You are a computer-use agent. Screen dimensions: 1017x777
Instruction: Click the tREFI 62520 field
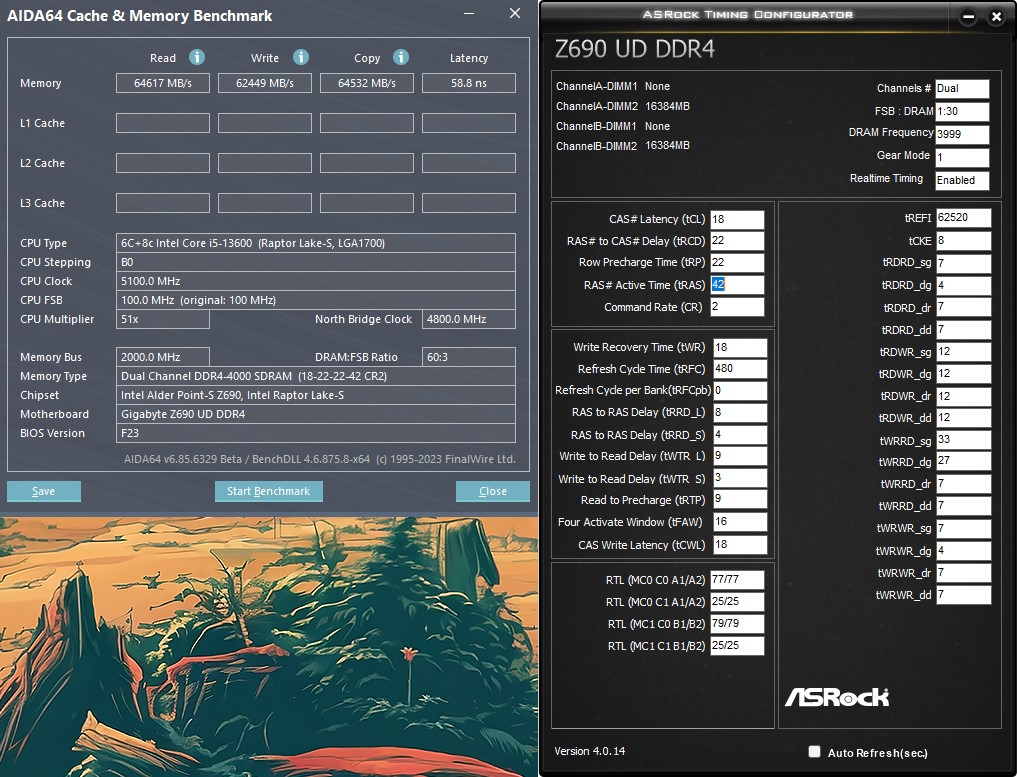click(x=963, y=218)
